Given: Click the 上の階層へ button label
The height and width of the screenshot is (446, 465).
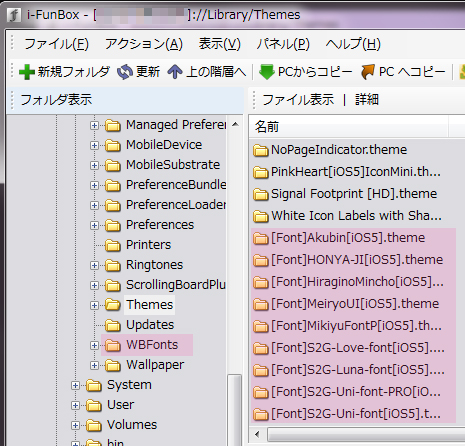Looking at the screenshot, I should pos(216,72).
